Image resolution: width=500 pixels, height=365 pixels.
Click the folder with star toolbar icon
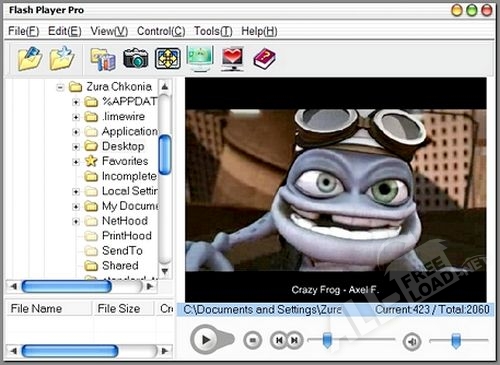pyautogui.click(x=62, y=59)
